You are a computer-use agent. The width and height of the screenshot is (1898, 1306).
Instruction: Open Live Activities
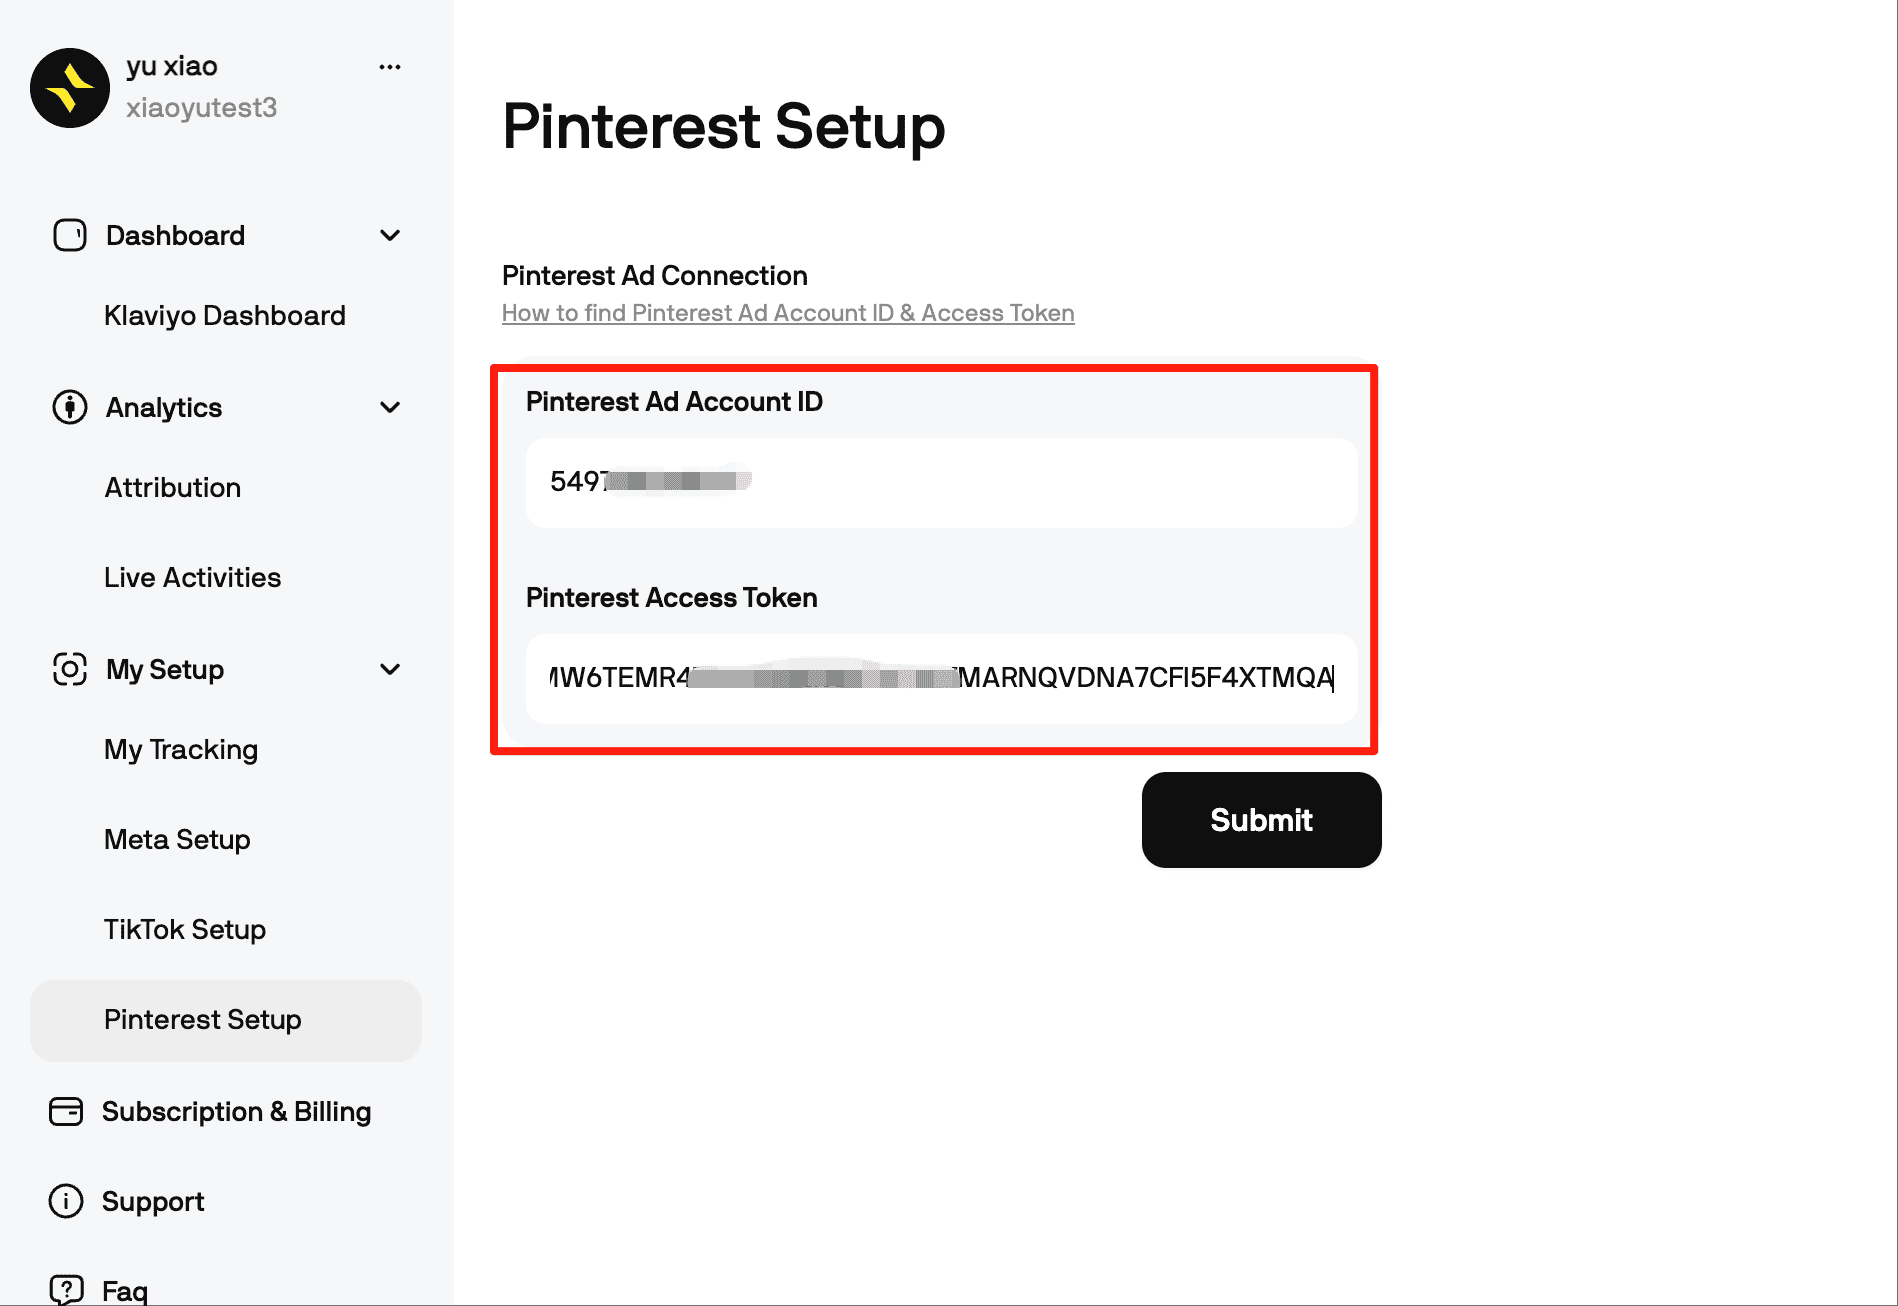[191, 577]
